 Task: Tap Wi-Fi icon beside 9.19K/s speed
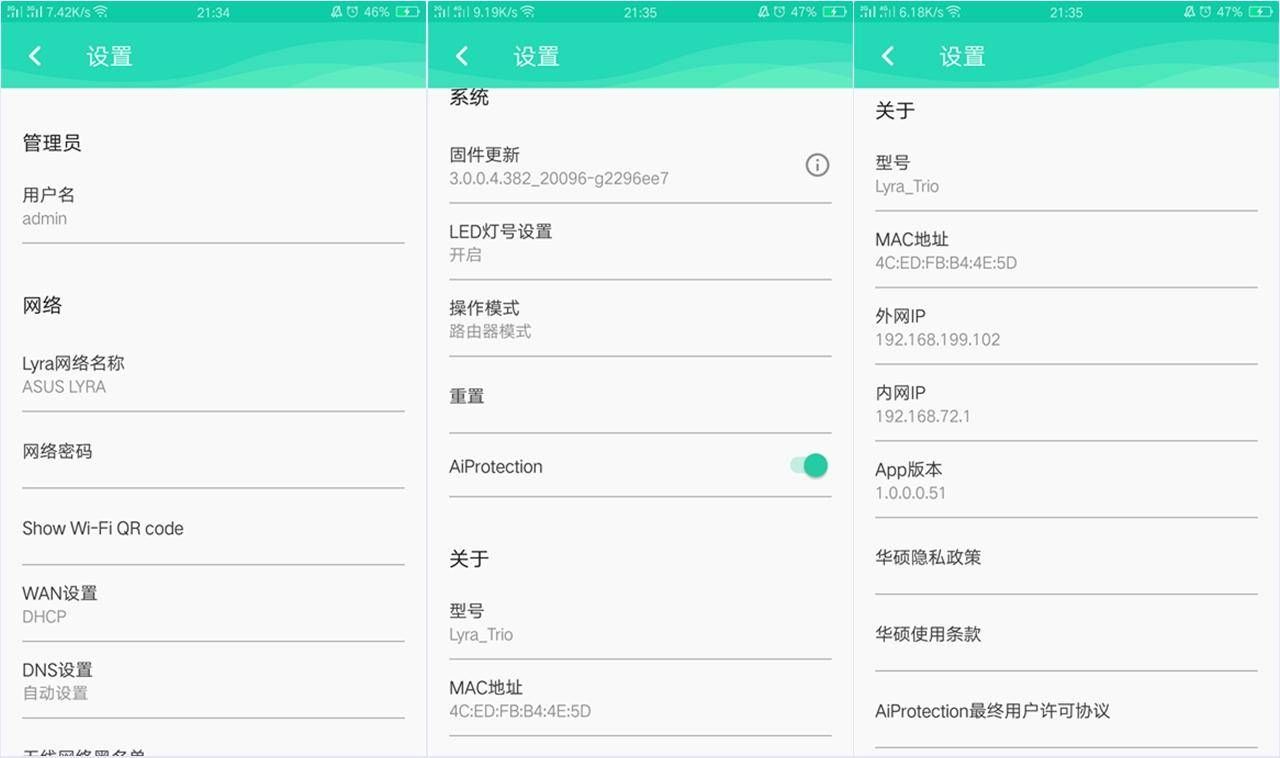click(x=527, y=12)
